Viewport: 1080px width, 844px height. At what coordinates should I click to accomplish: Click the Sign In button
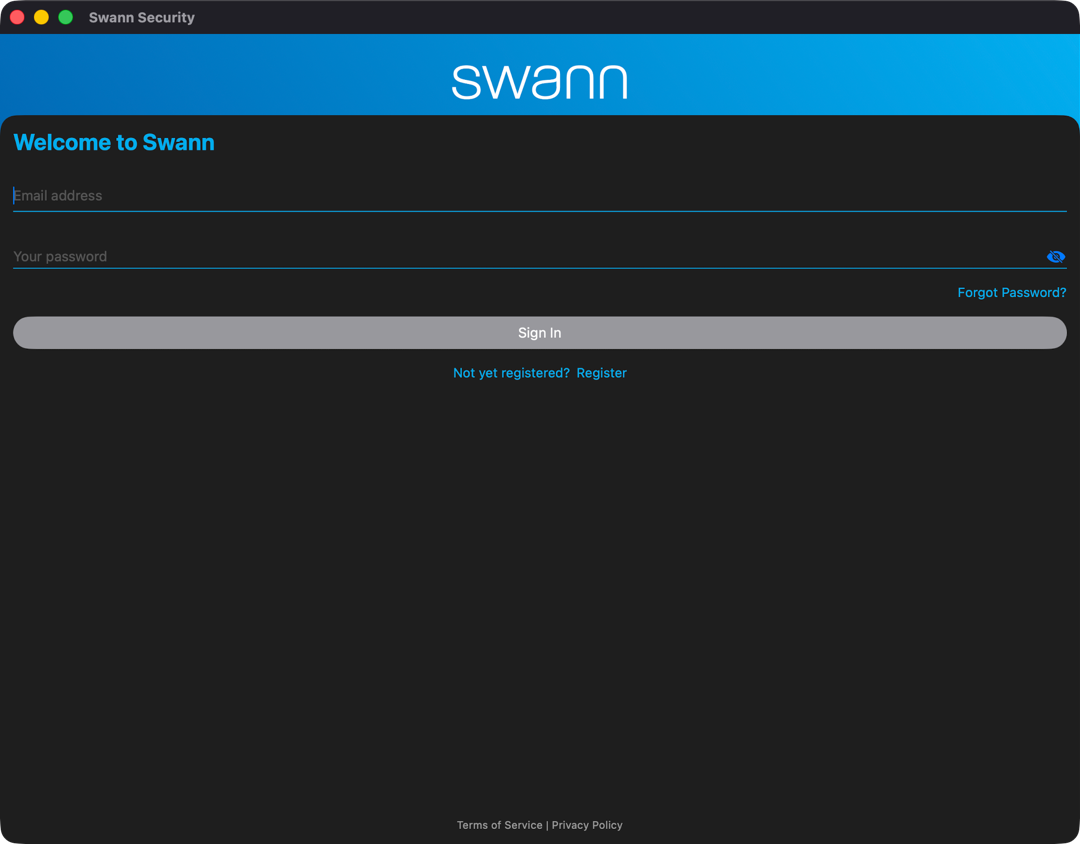click(539, 333)
